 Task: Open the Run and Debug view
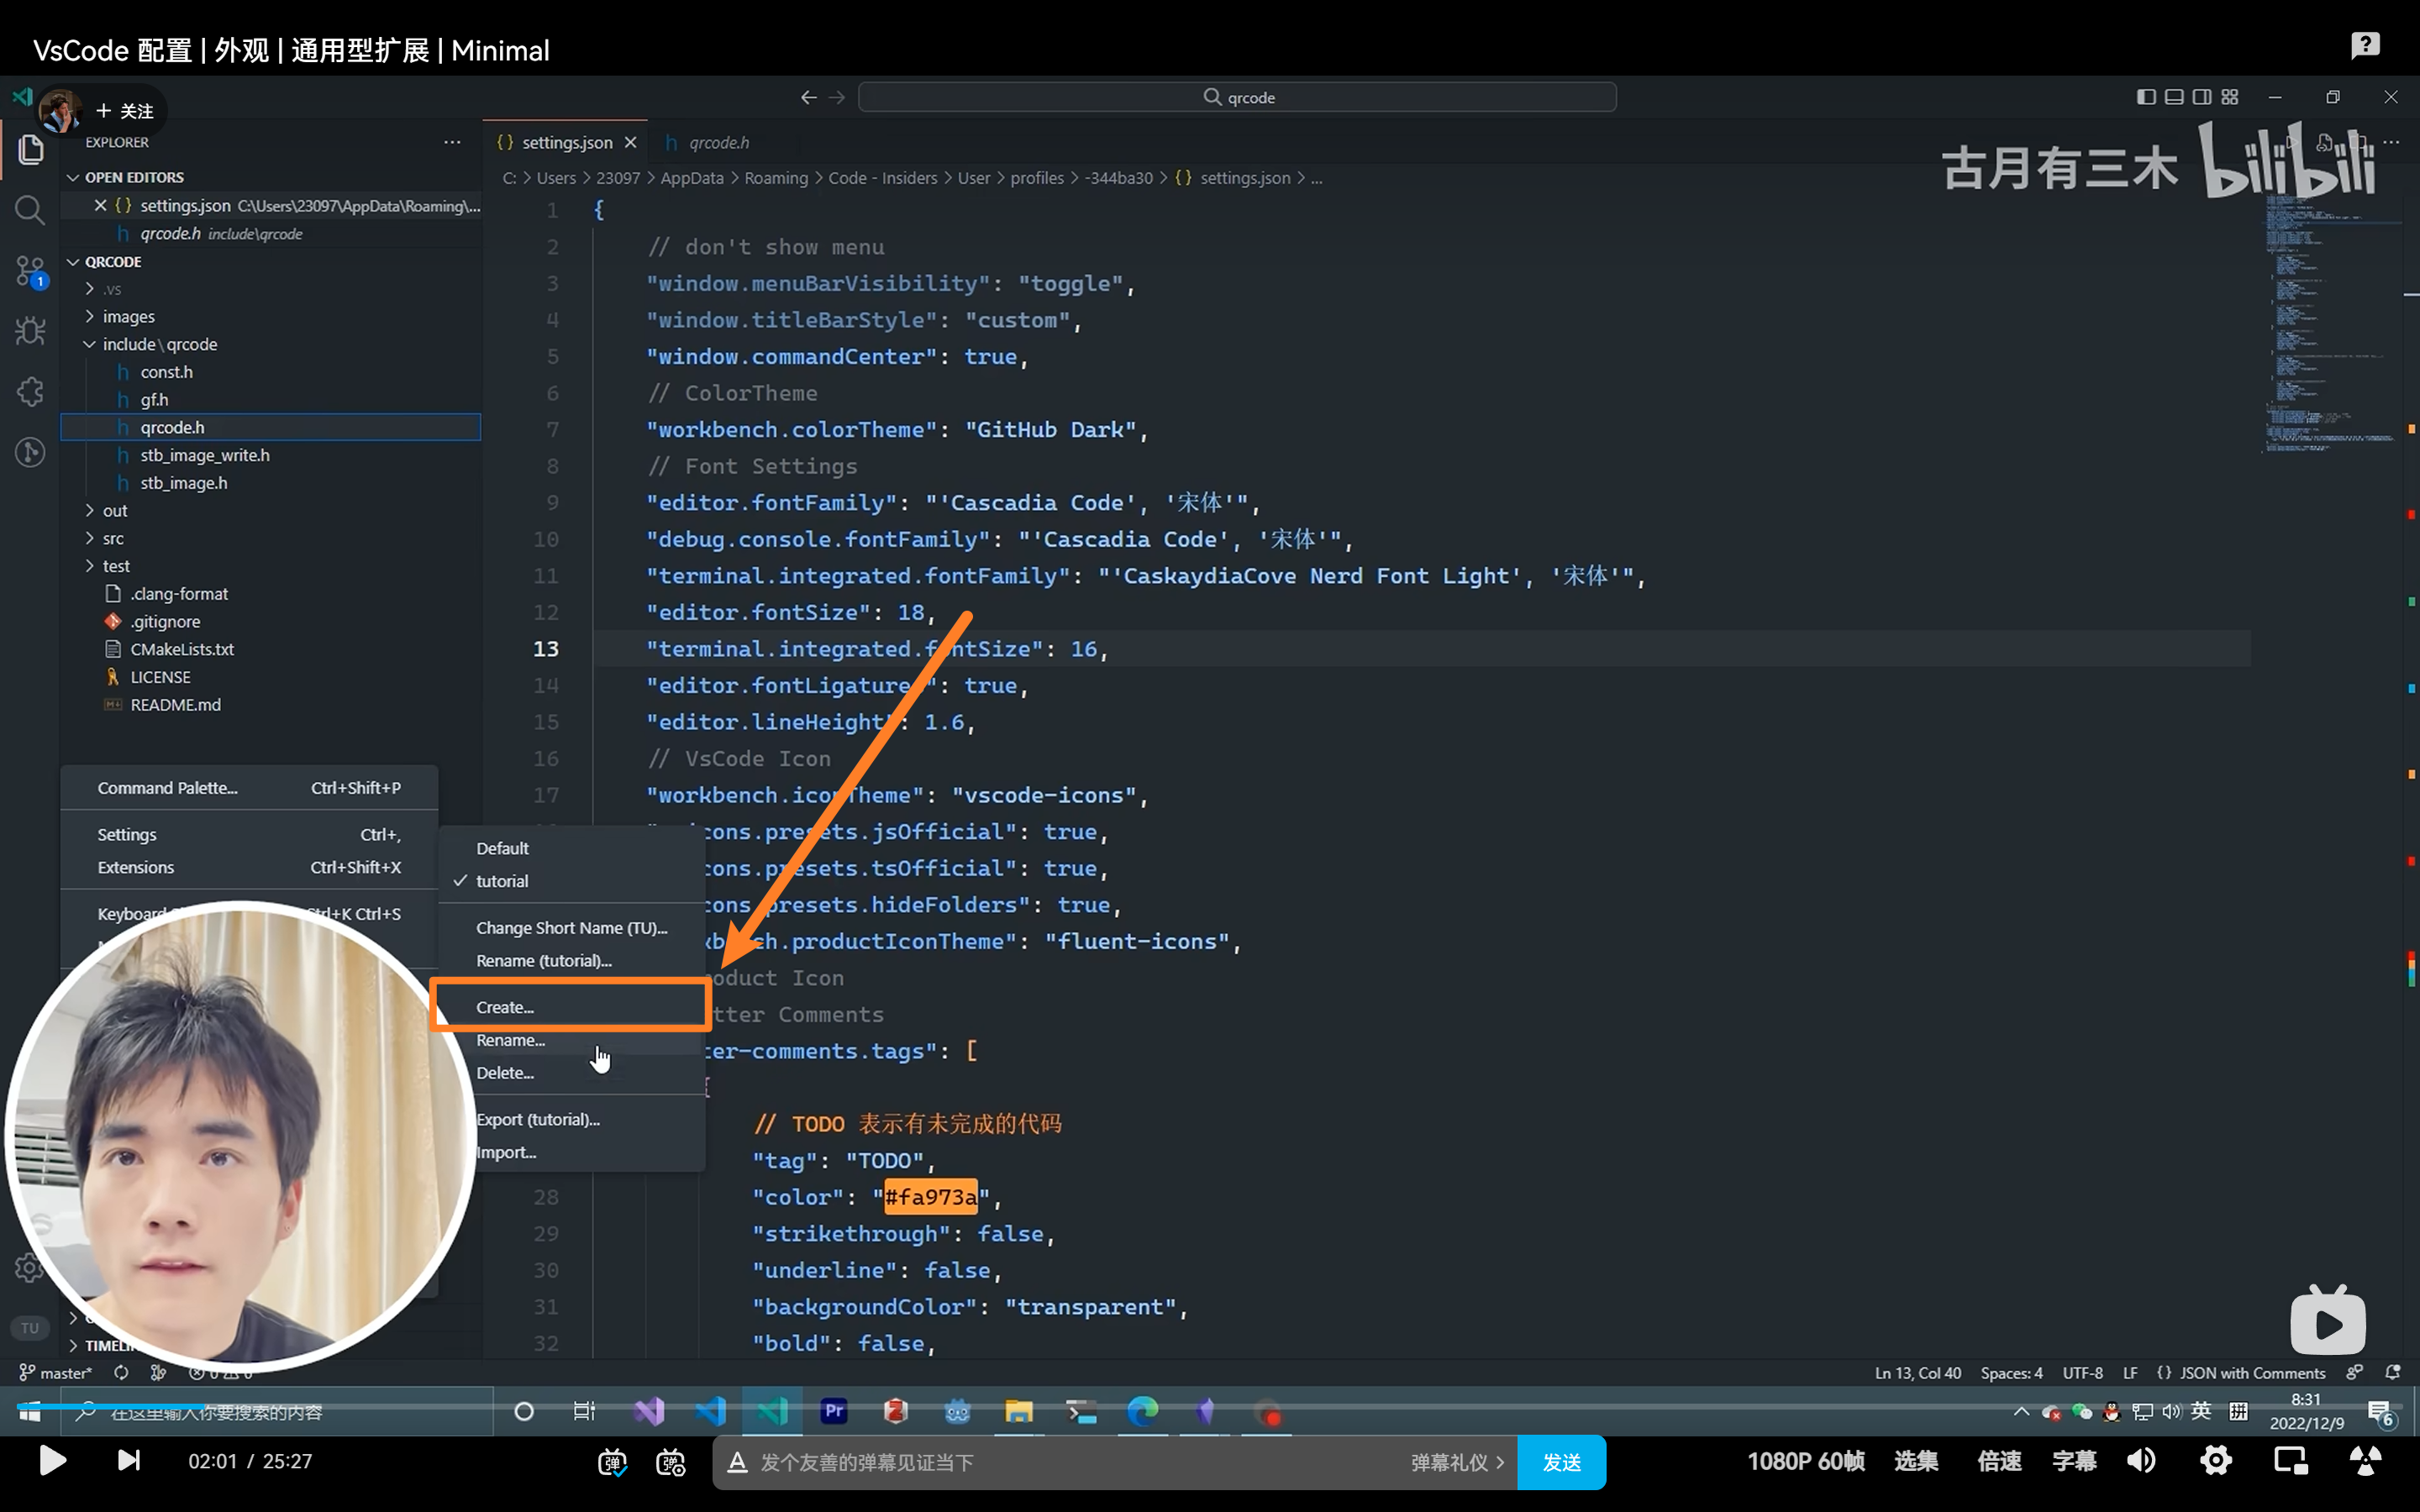tap(30, 331)
